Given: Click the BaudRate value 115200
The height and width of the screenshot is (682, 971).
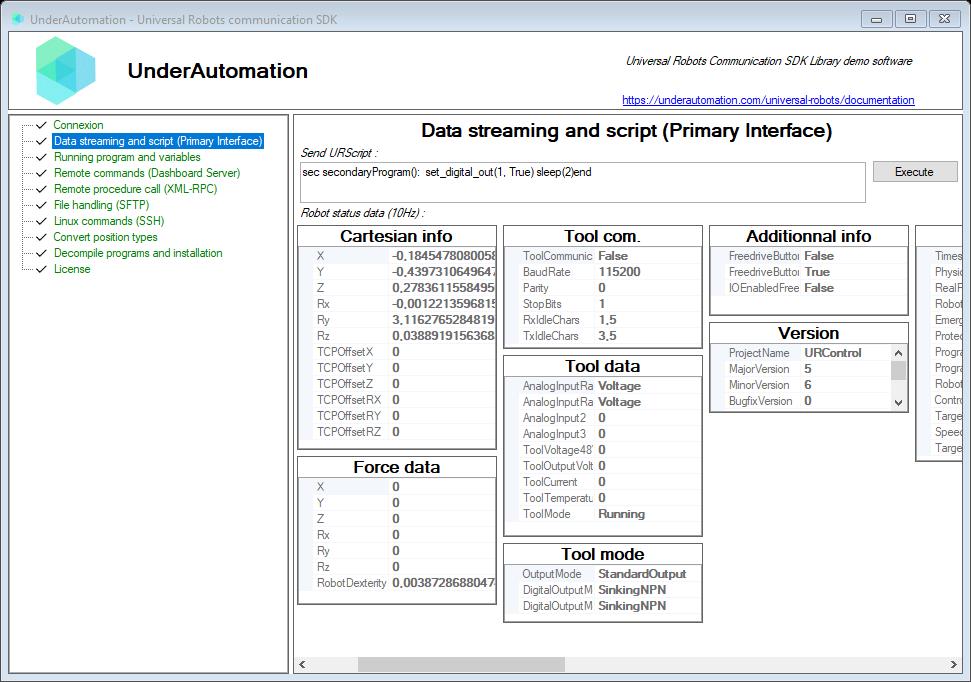Looking at the screenshot, I should click(x=619, y=272).
